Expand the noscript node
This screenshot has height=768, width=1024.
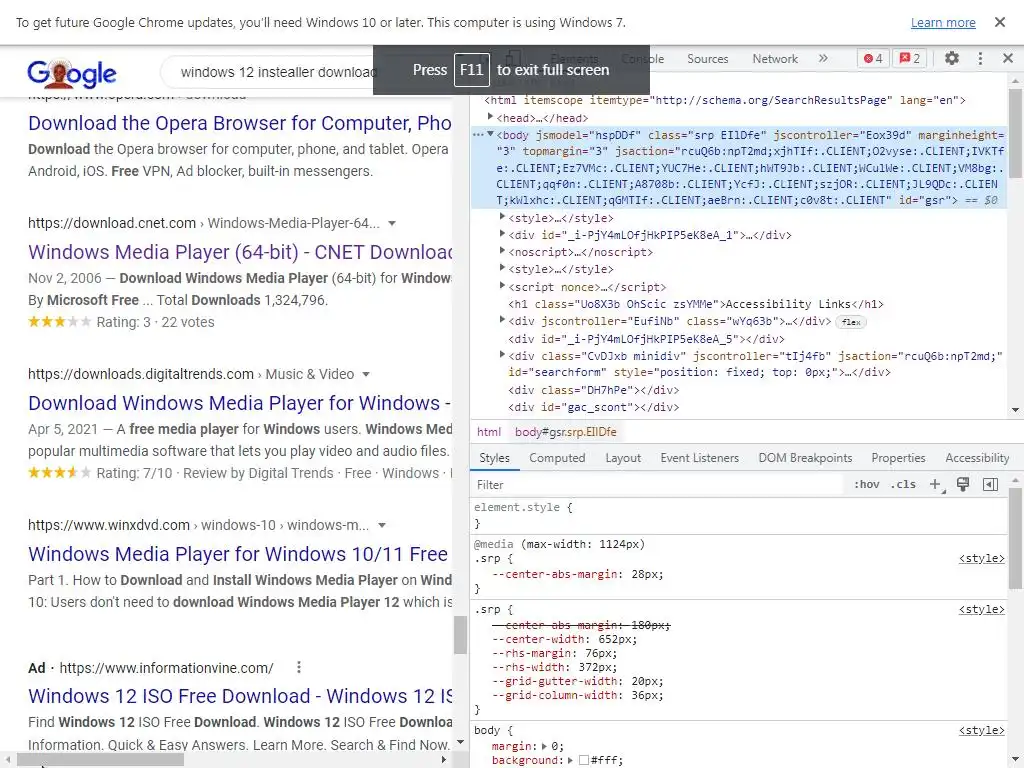click(502, 251)
